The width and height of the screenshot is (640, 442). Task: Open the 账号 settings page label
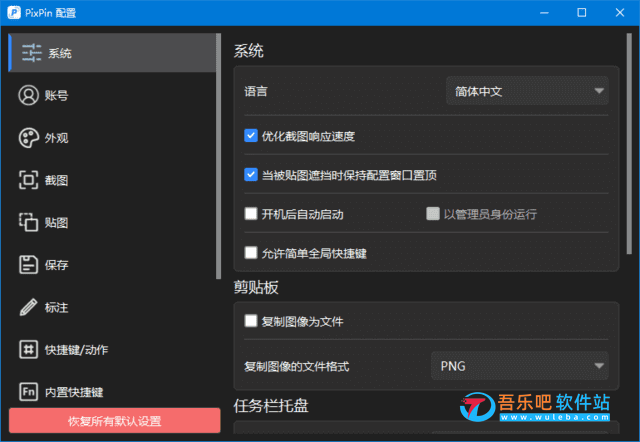point(56,96)
